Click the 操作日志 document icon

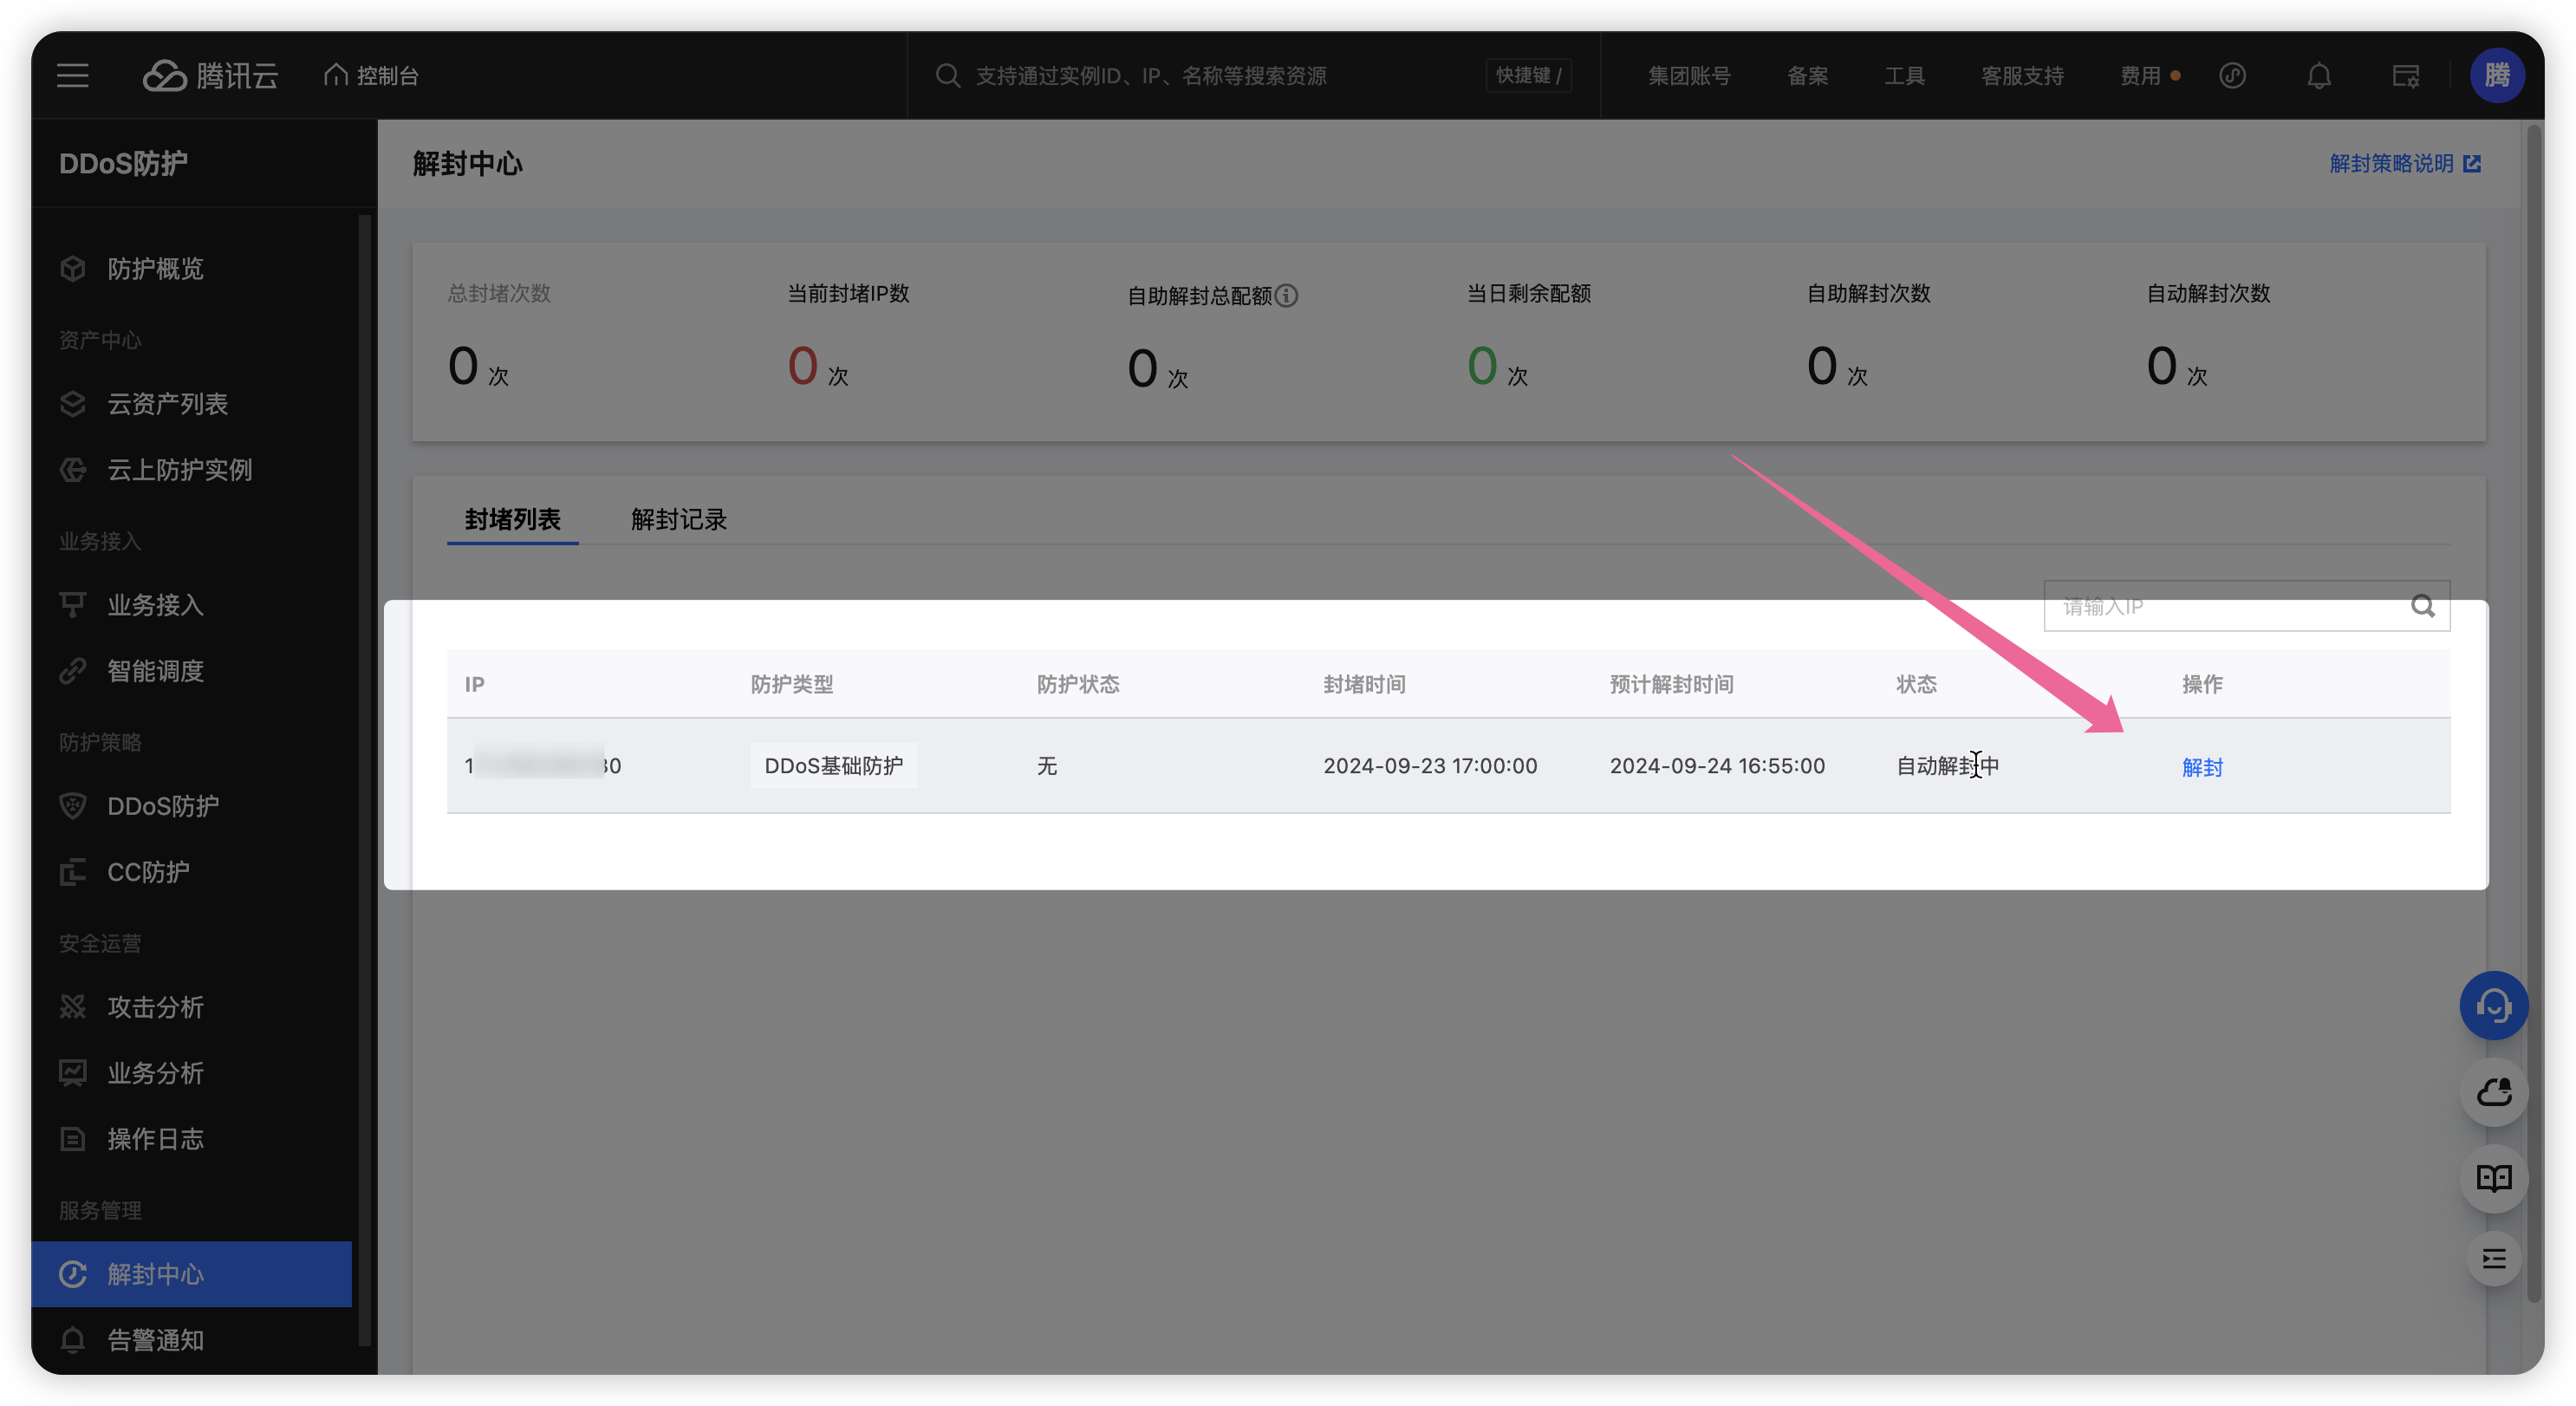tap(73, 1139)
